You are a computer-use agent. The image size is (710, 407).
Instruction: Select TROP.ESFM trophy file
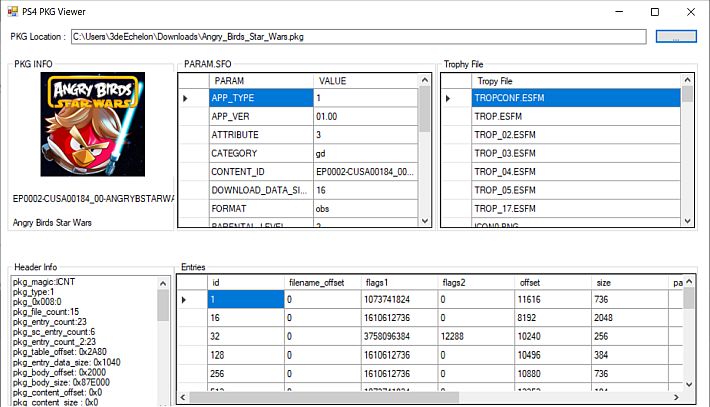[x=576, y=116]
